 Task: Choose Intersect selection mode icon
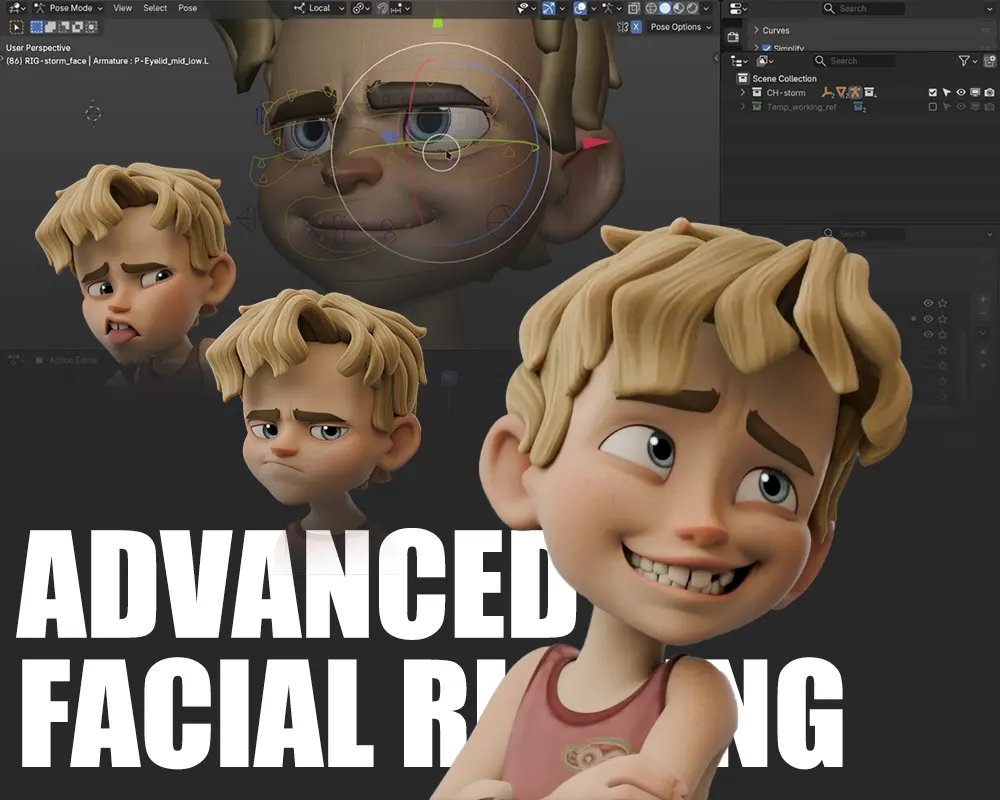(x=91, y=27)
